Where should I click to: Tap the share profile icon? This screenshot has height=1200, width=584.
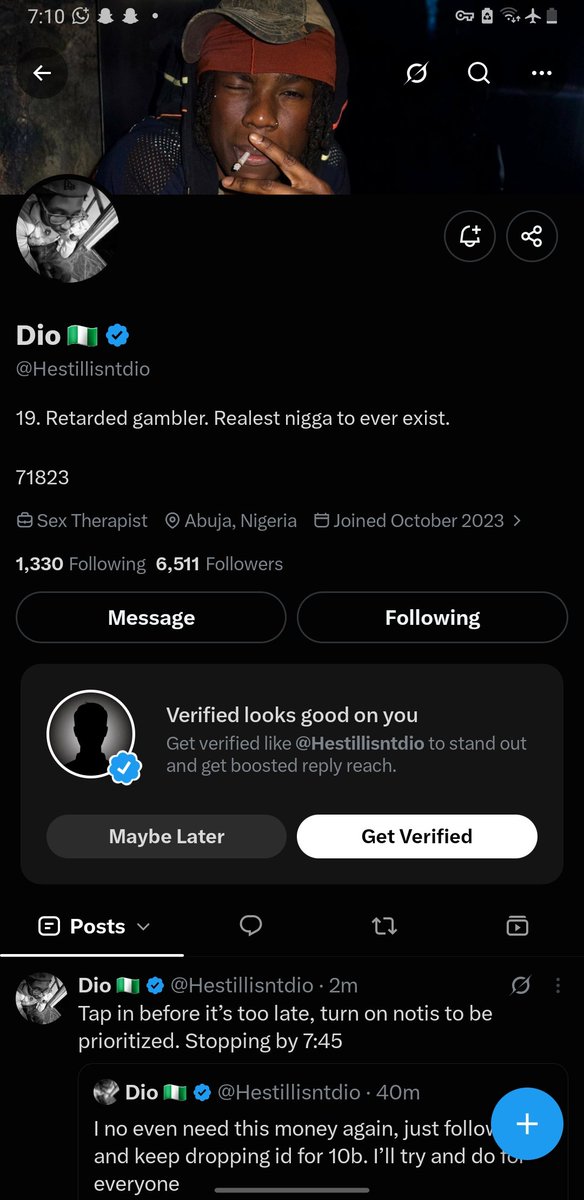[x=532, y=236]
